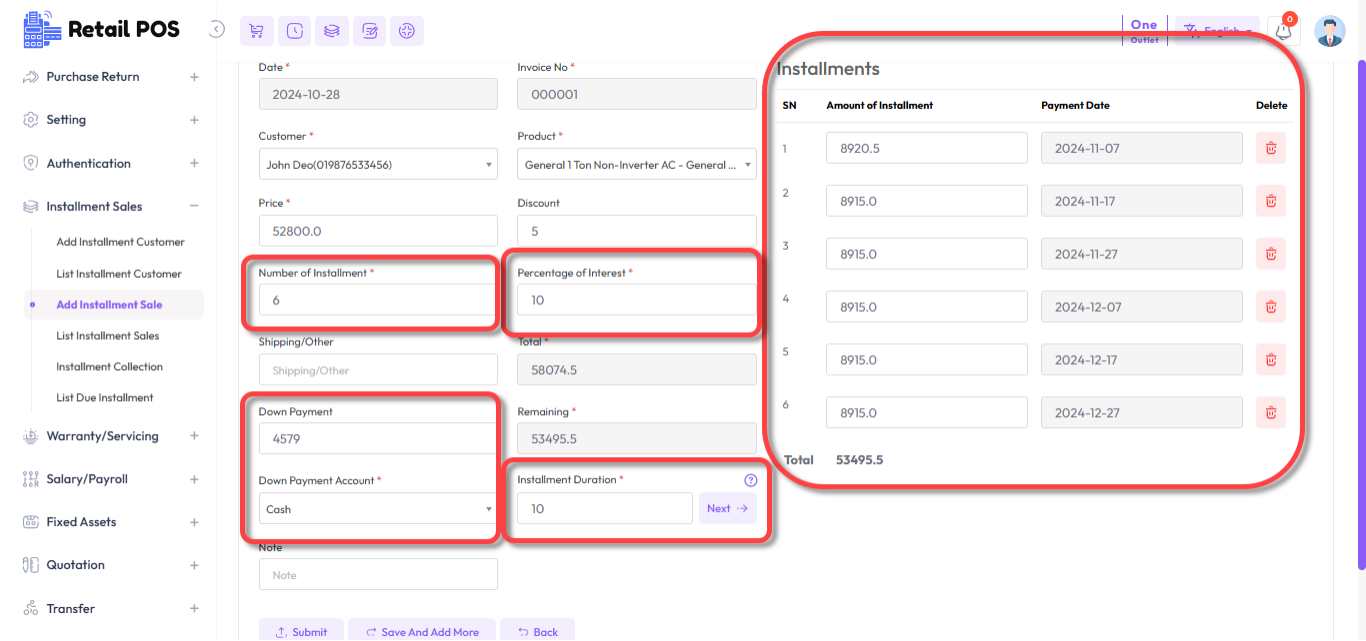
Task: Open the Product dropdown
Action: [636, 165]
